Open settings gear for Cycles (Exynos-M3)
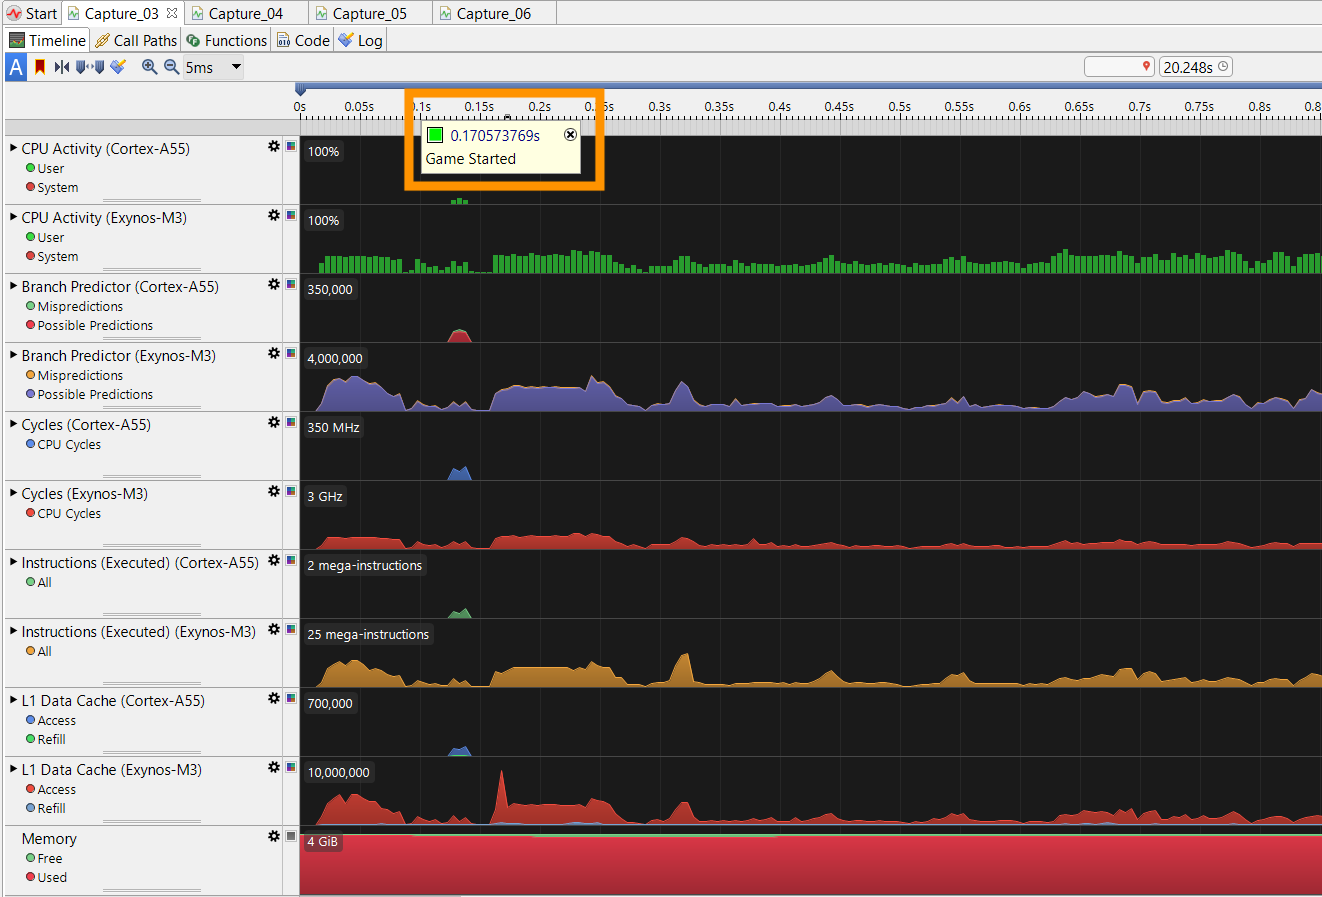 coord(274,491)
